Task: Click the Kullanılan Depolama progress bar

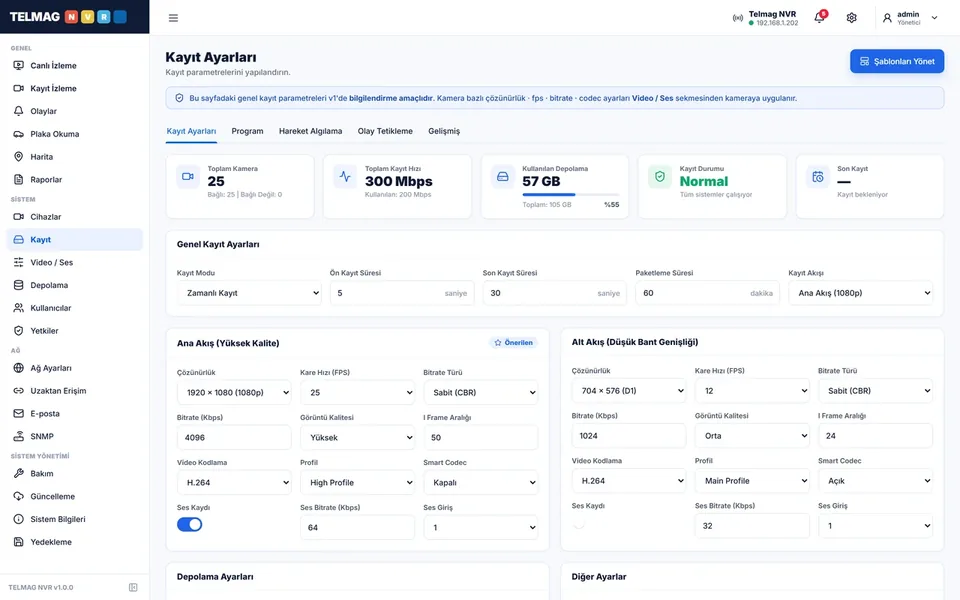Action: [571, 195]
